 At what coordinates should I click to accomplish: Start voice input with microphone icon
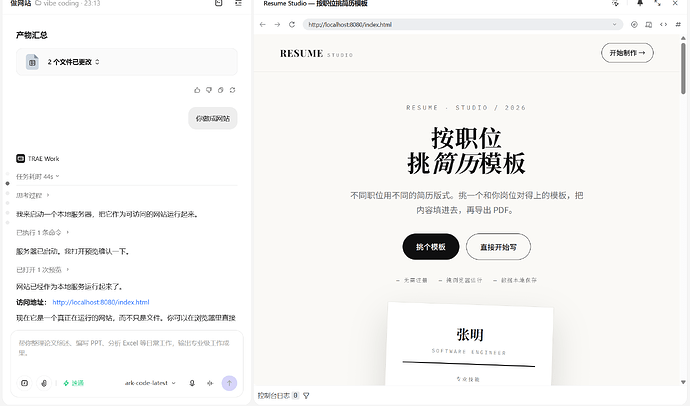point(192,383)
